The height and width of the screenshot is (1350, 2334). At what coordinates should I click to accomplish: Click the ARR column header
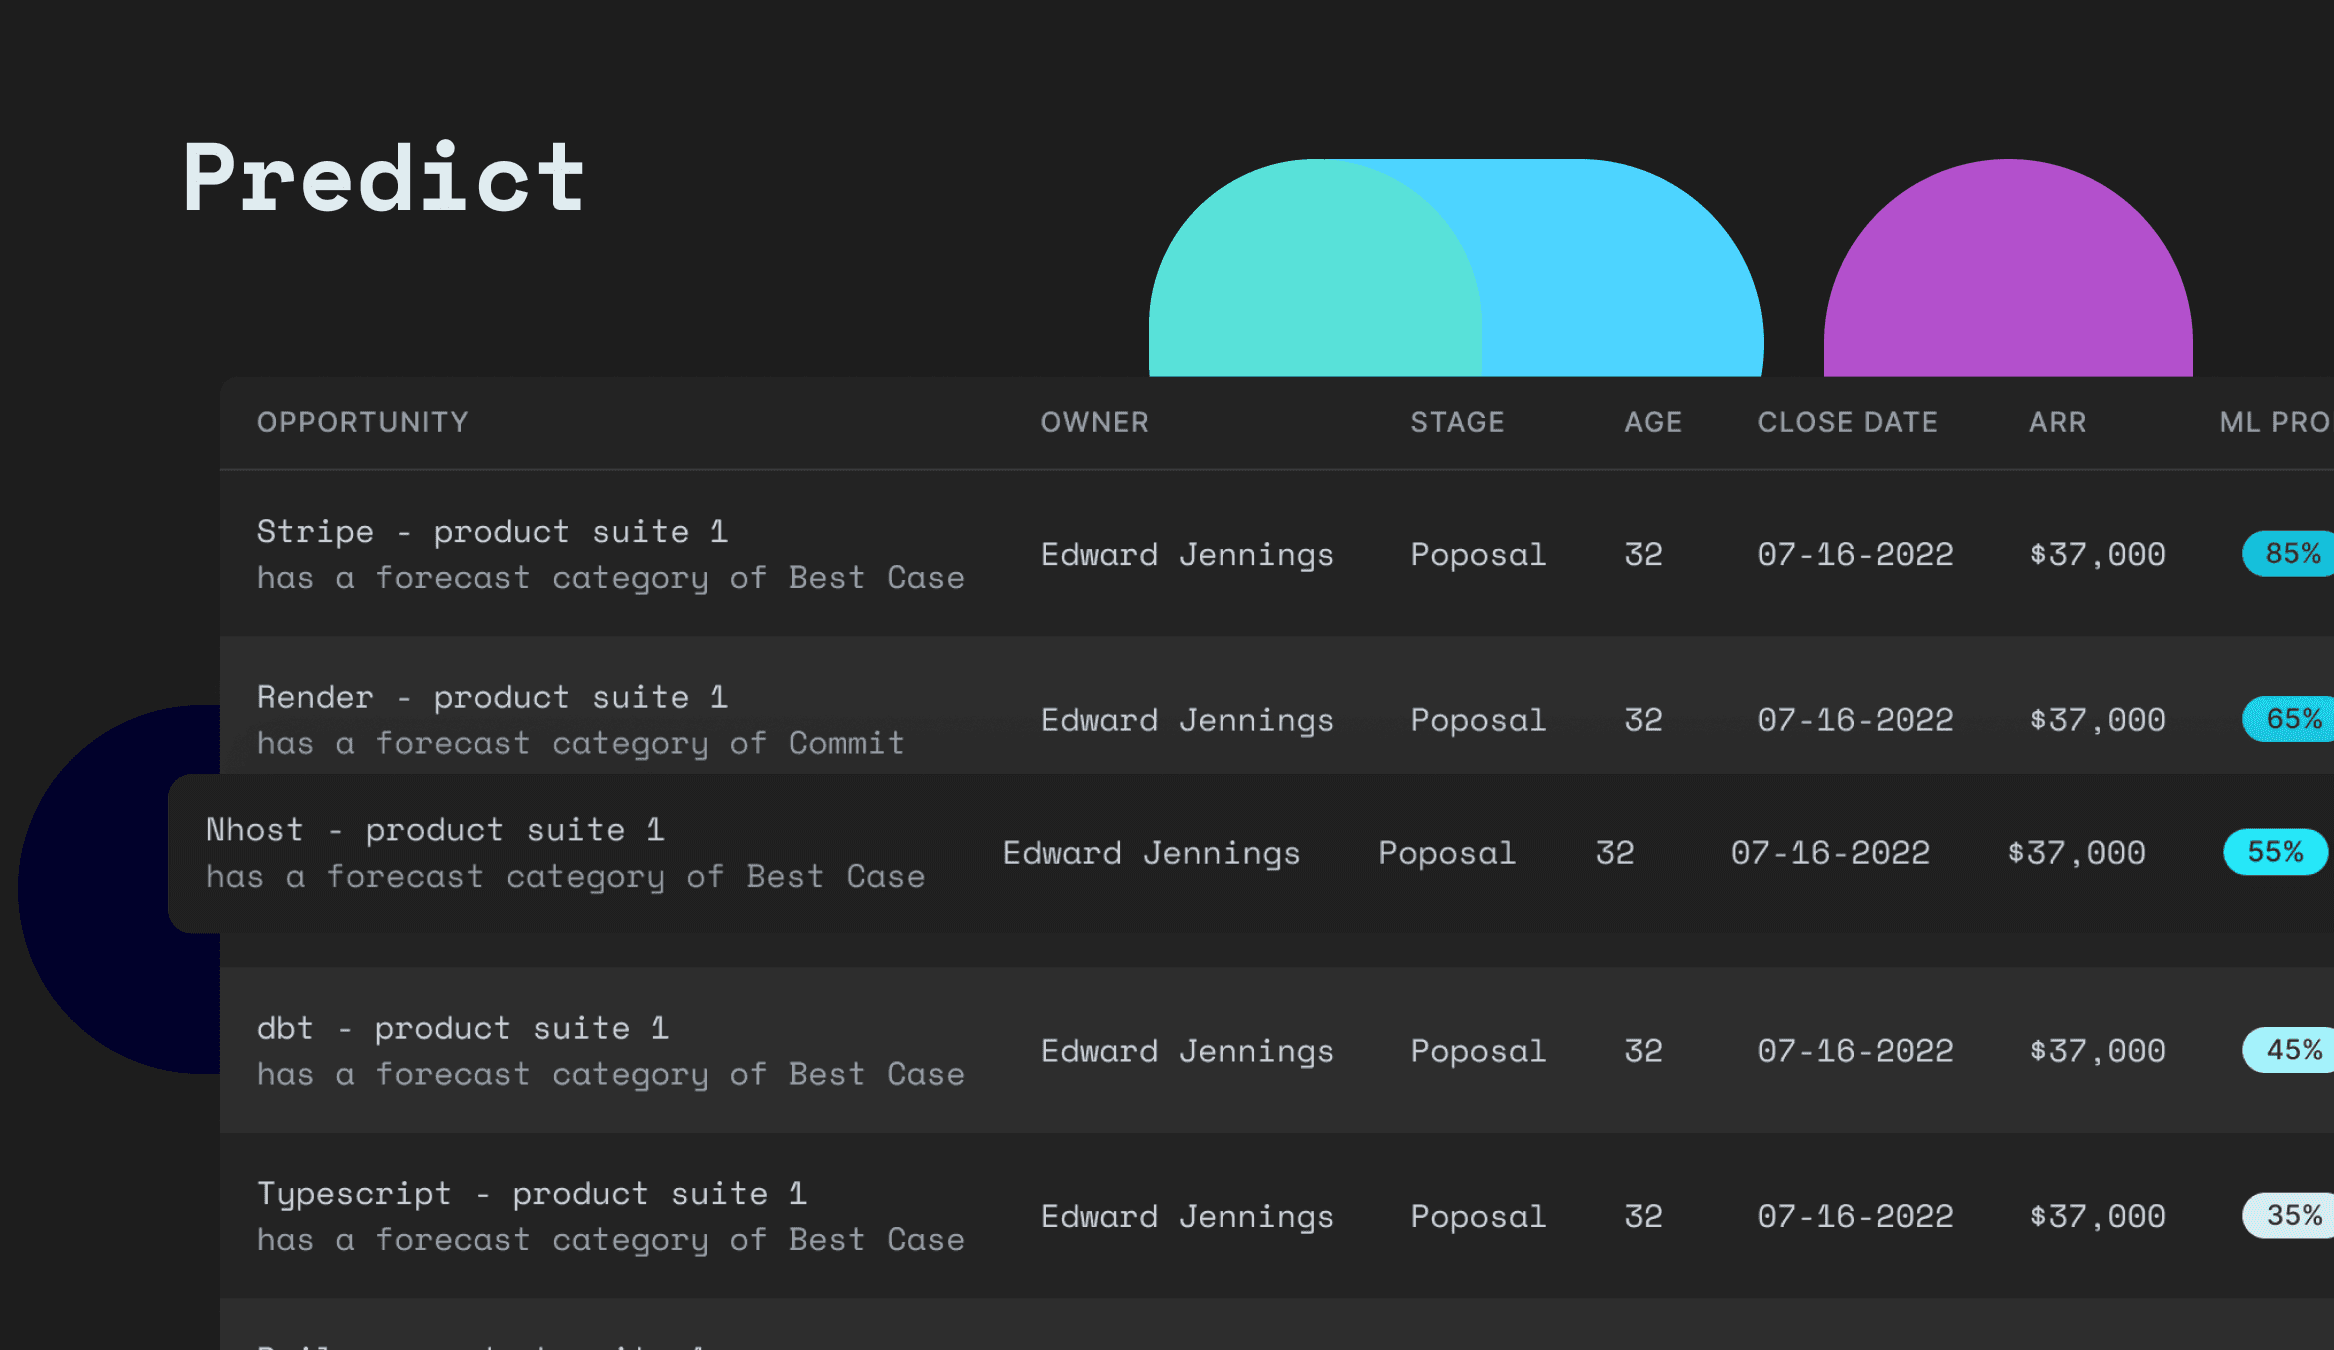coord(2058,422)
